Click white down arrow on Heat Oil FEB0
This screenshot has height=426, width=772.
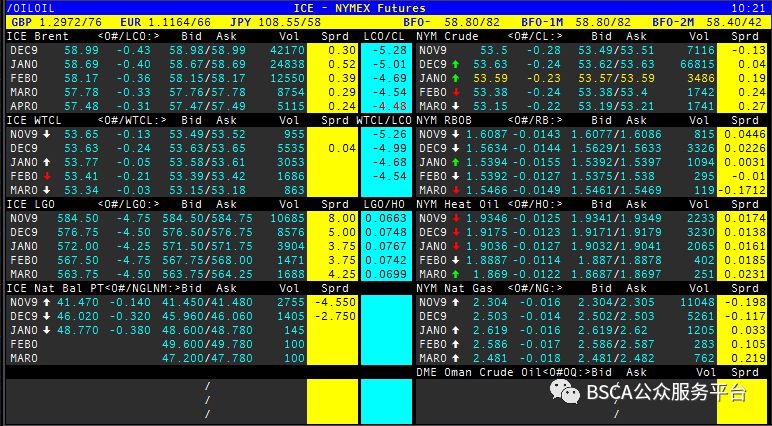point(455,260)
